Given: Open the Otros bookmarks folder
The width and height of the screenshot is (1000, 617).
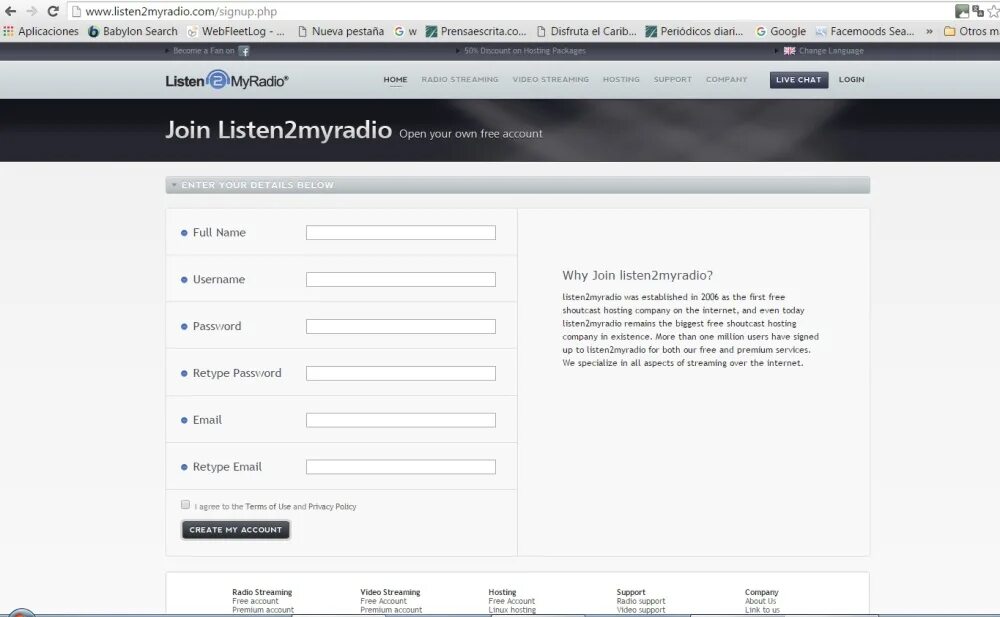Looking at the screenshot, I should pos(971,31).
